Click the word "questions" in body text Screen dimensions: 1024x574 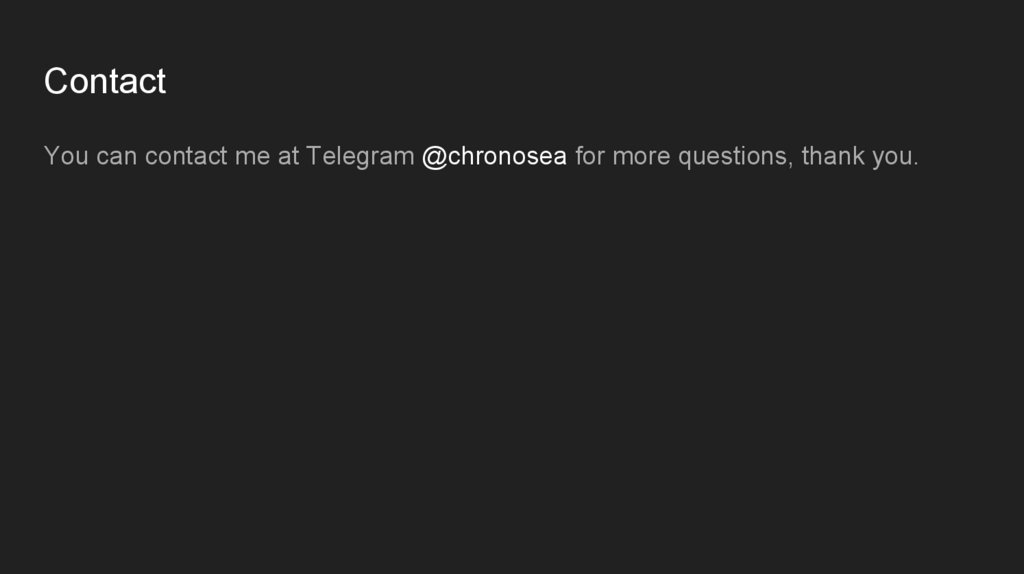coord(732,157)
